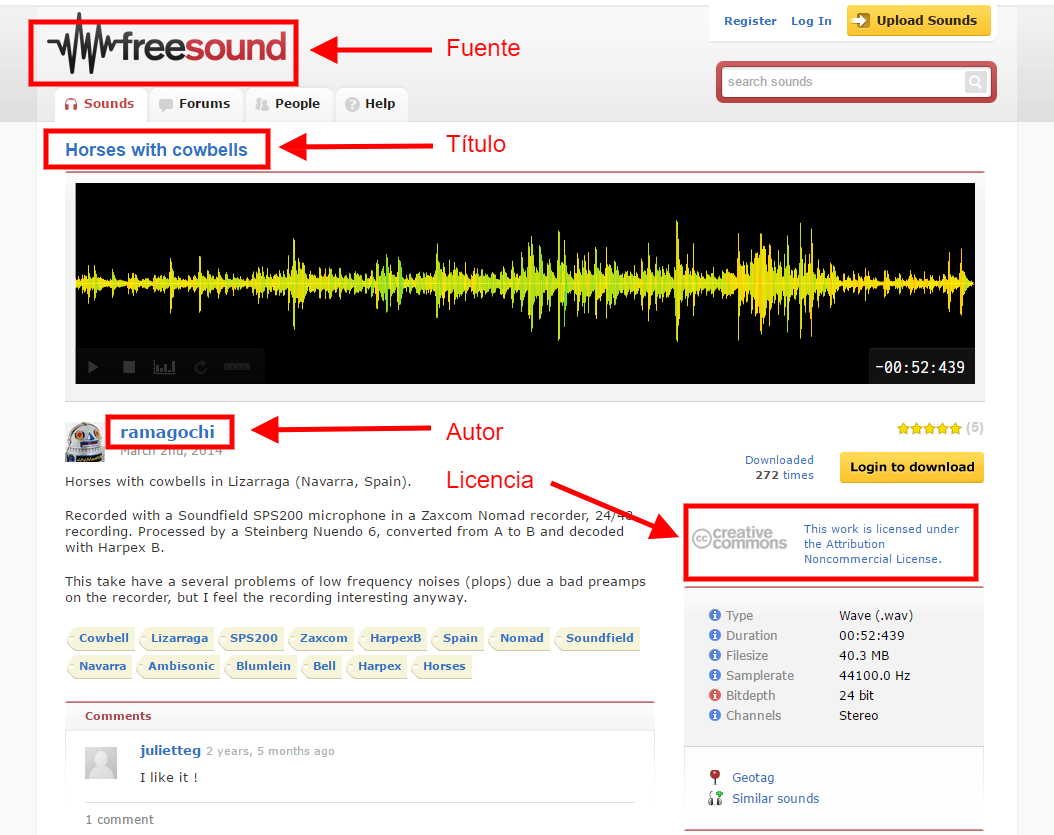Open the Sounds tab

click(x=99, y=104)
